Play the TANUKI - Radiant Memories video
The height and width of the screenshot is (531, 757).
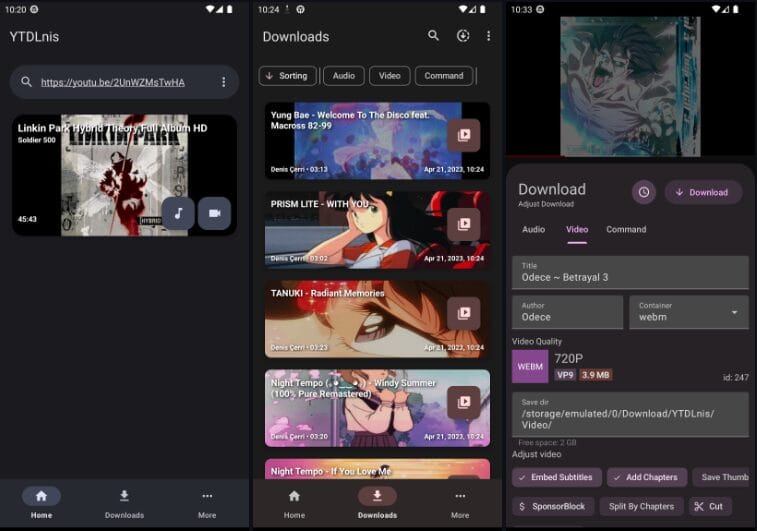pyautogui.click(x=463, y=313)
